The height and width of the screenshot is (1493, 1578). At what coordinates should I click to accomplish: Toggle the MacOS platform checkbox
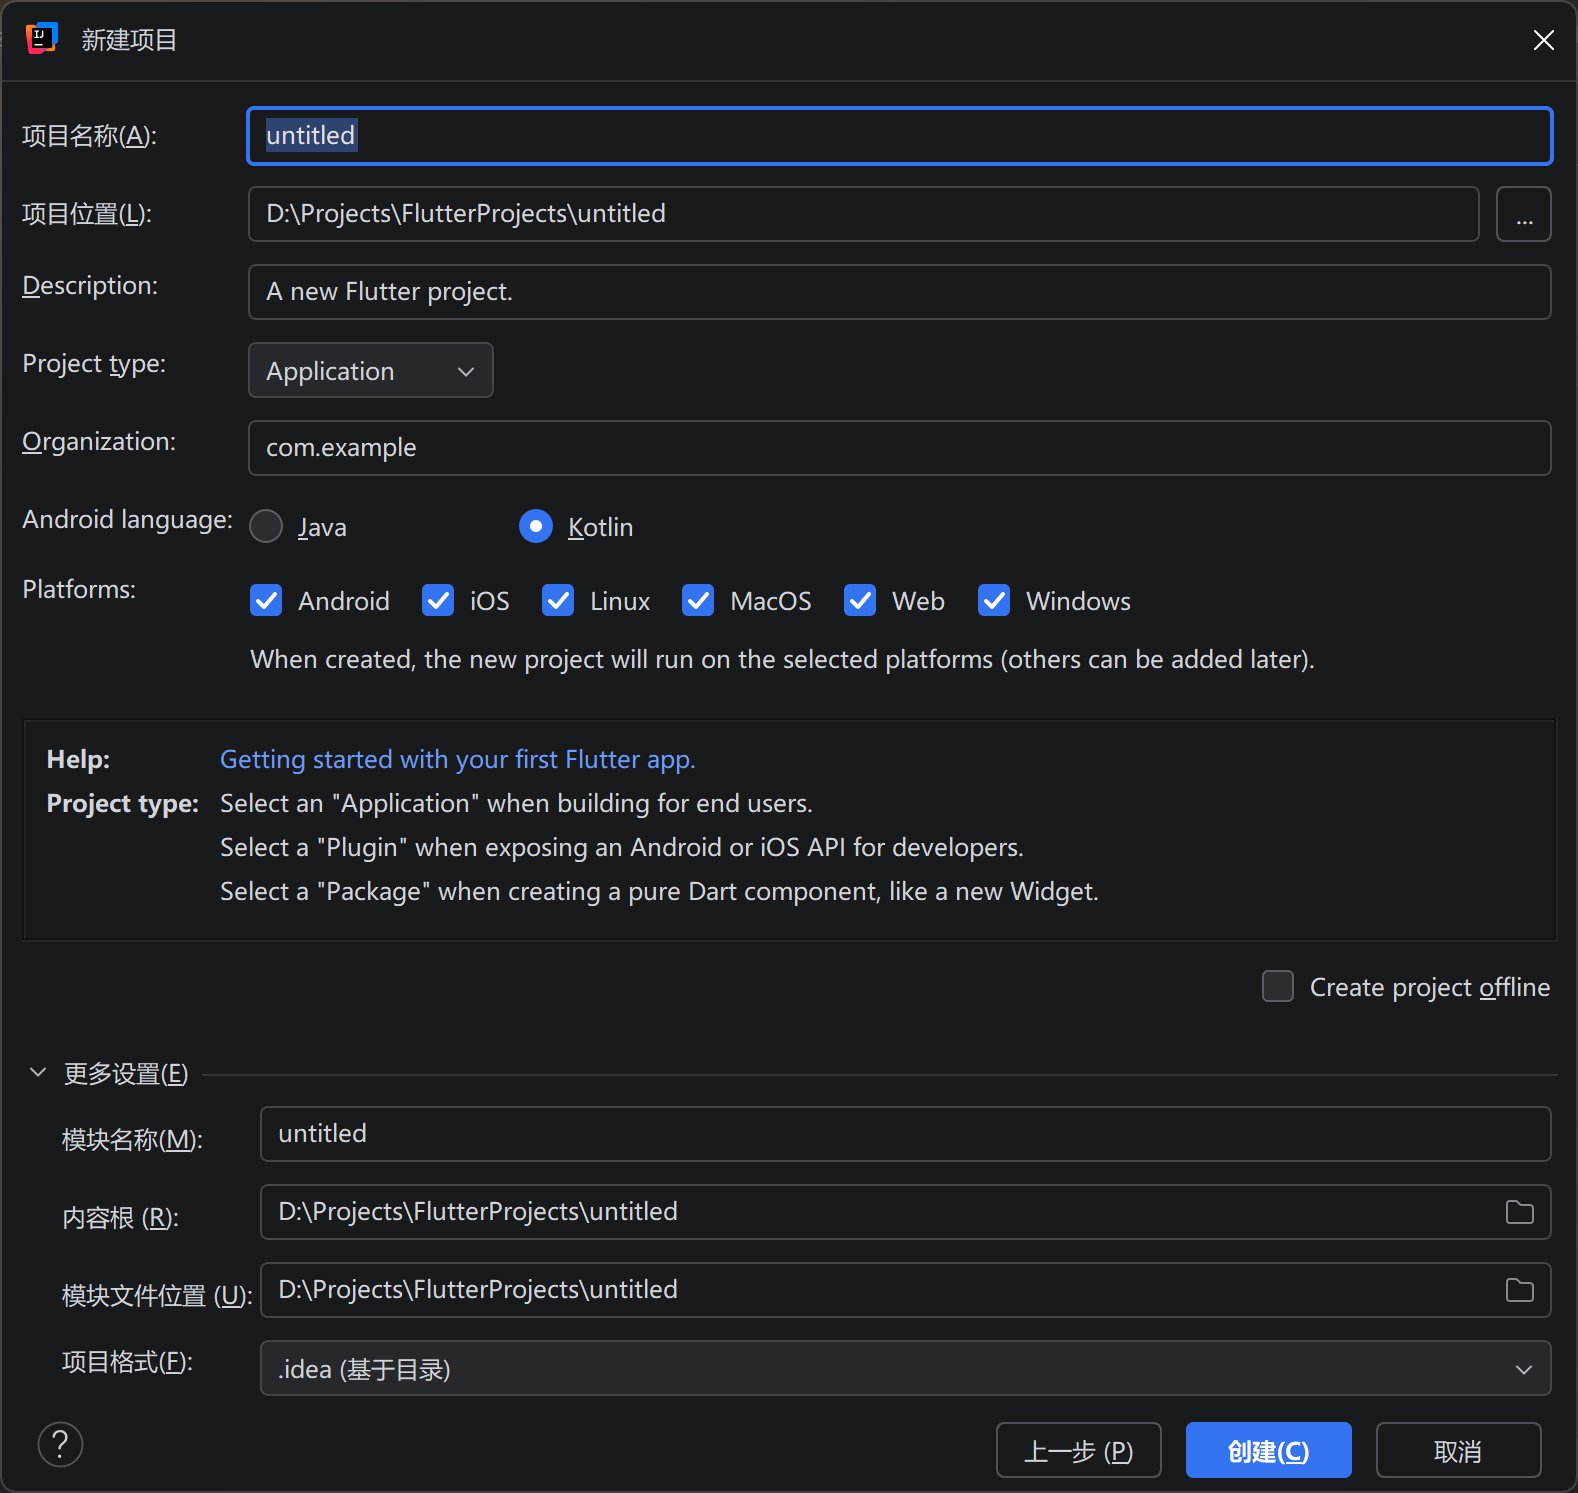[698, 600]
